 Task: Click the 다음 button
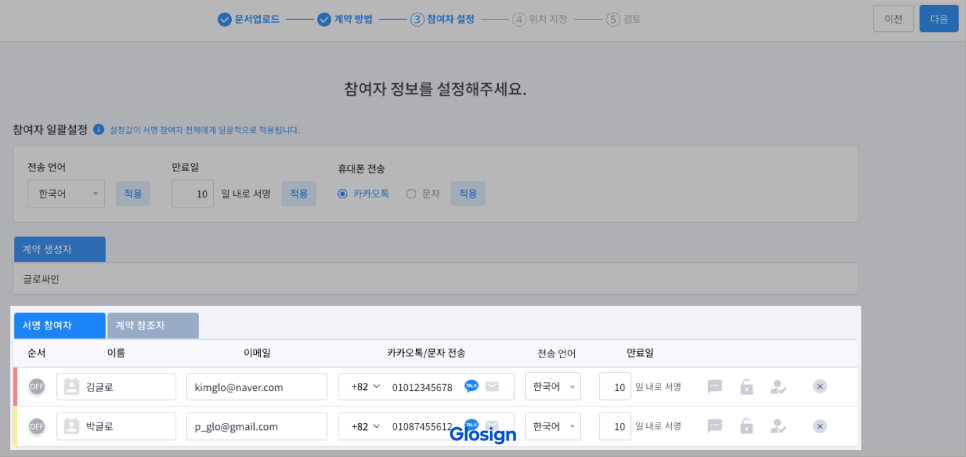940,19
